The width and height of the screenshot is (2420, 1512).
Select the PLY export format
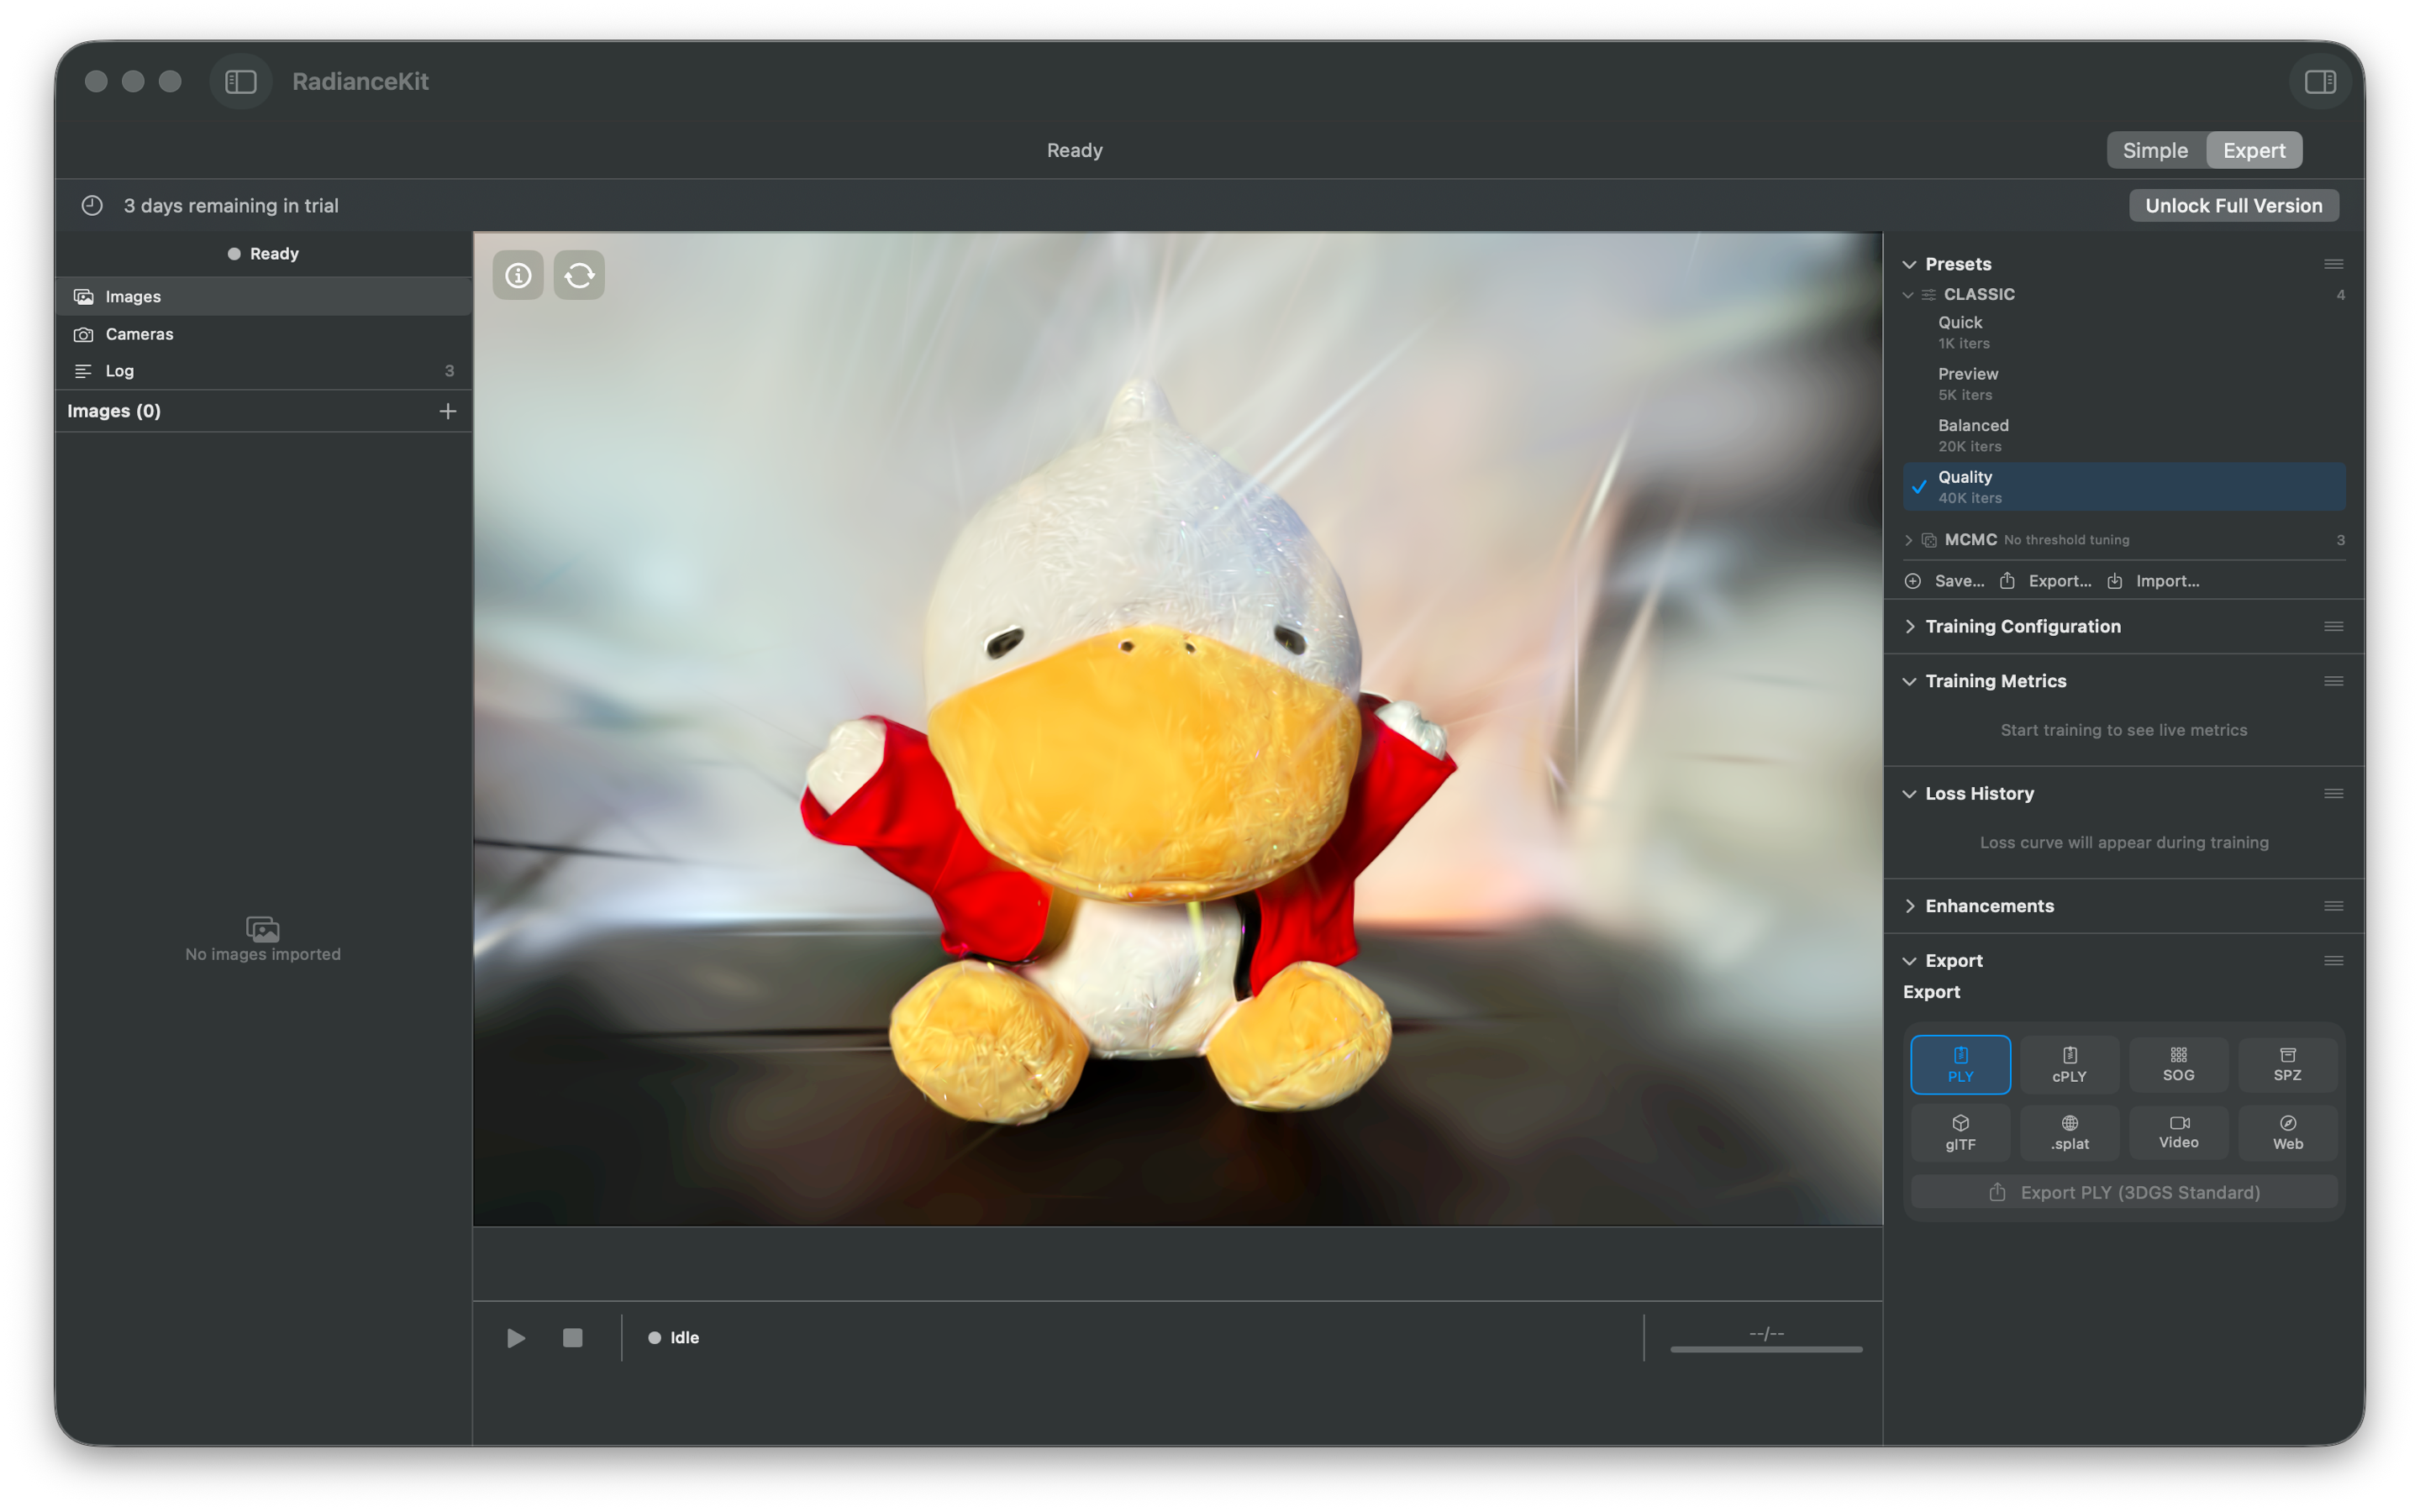[1960, 1064]
